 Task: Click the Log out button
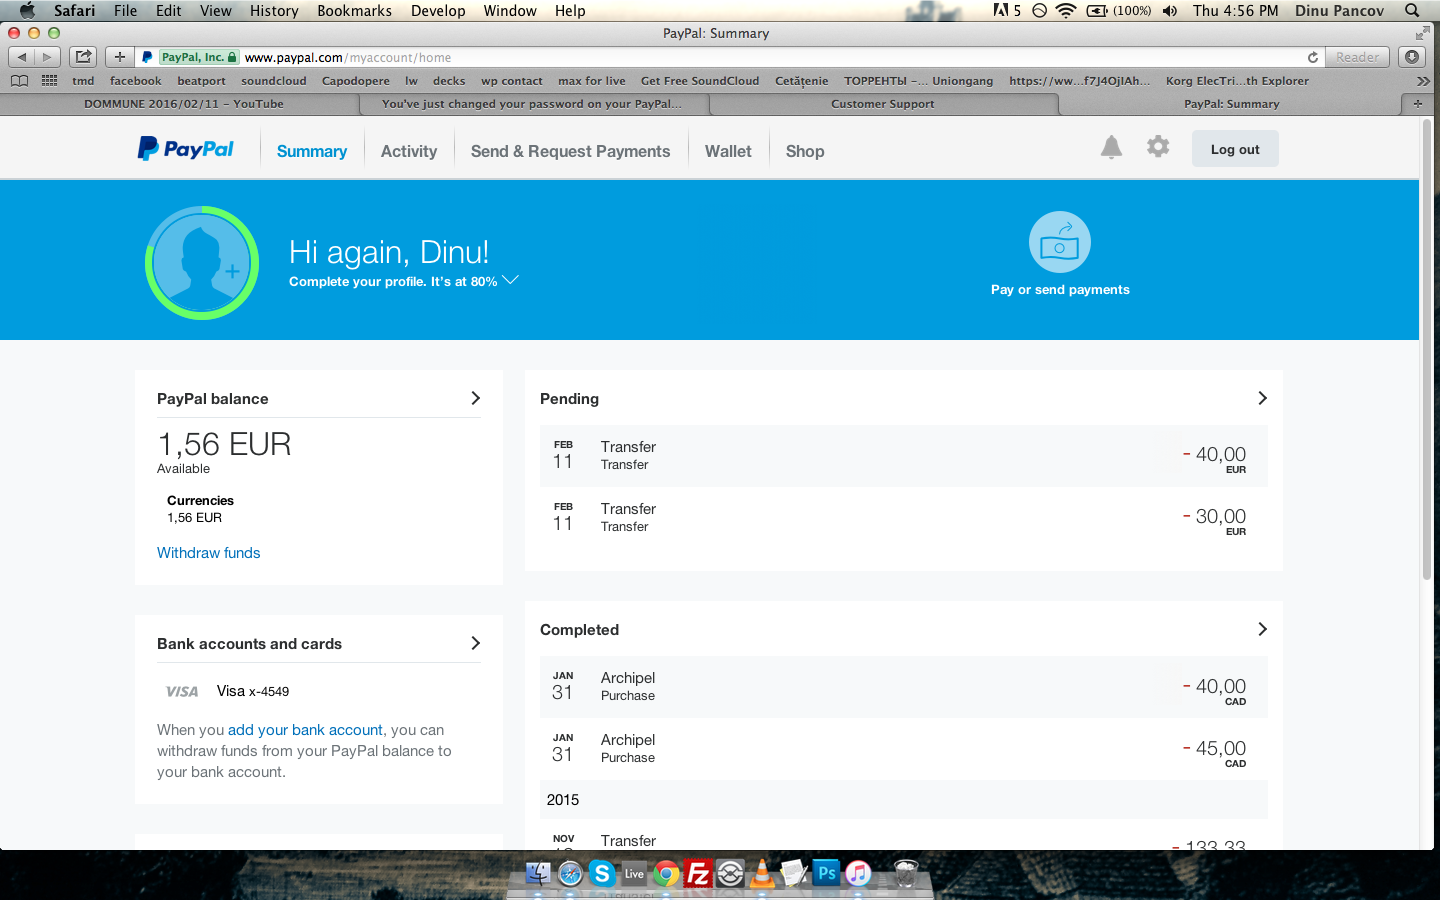1235,149
